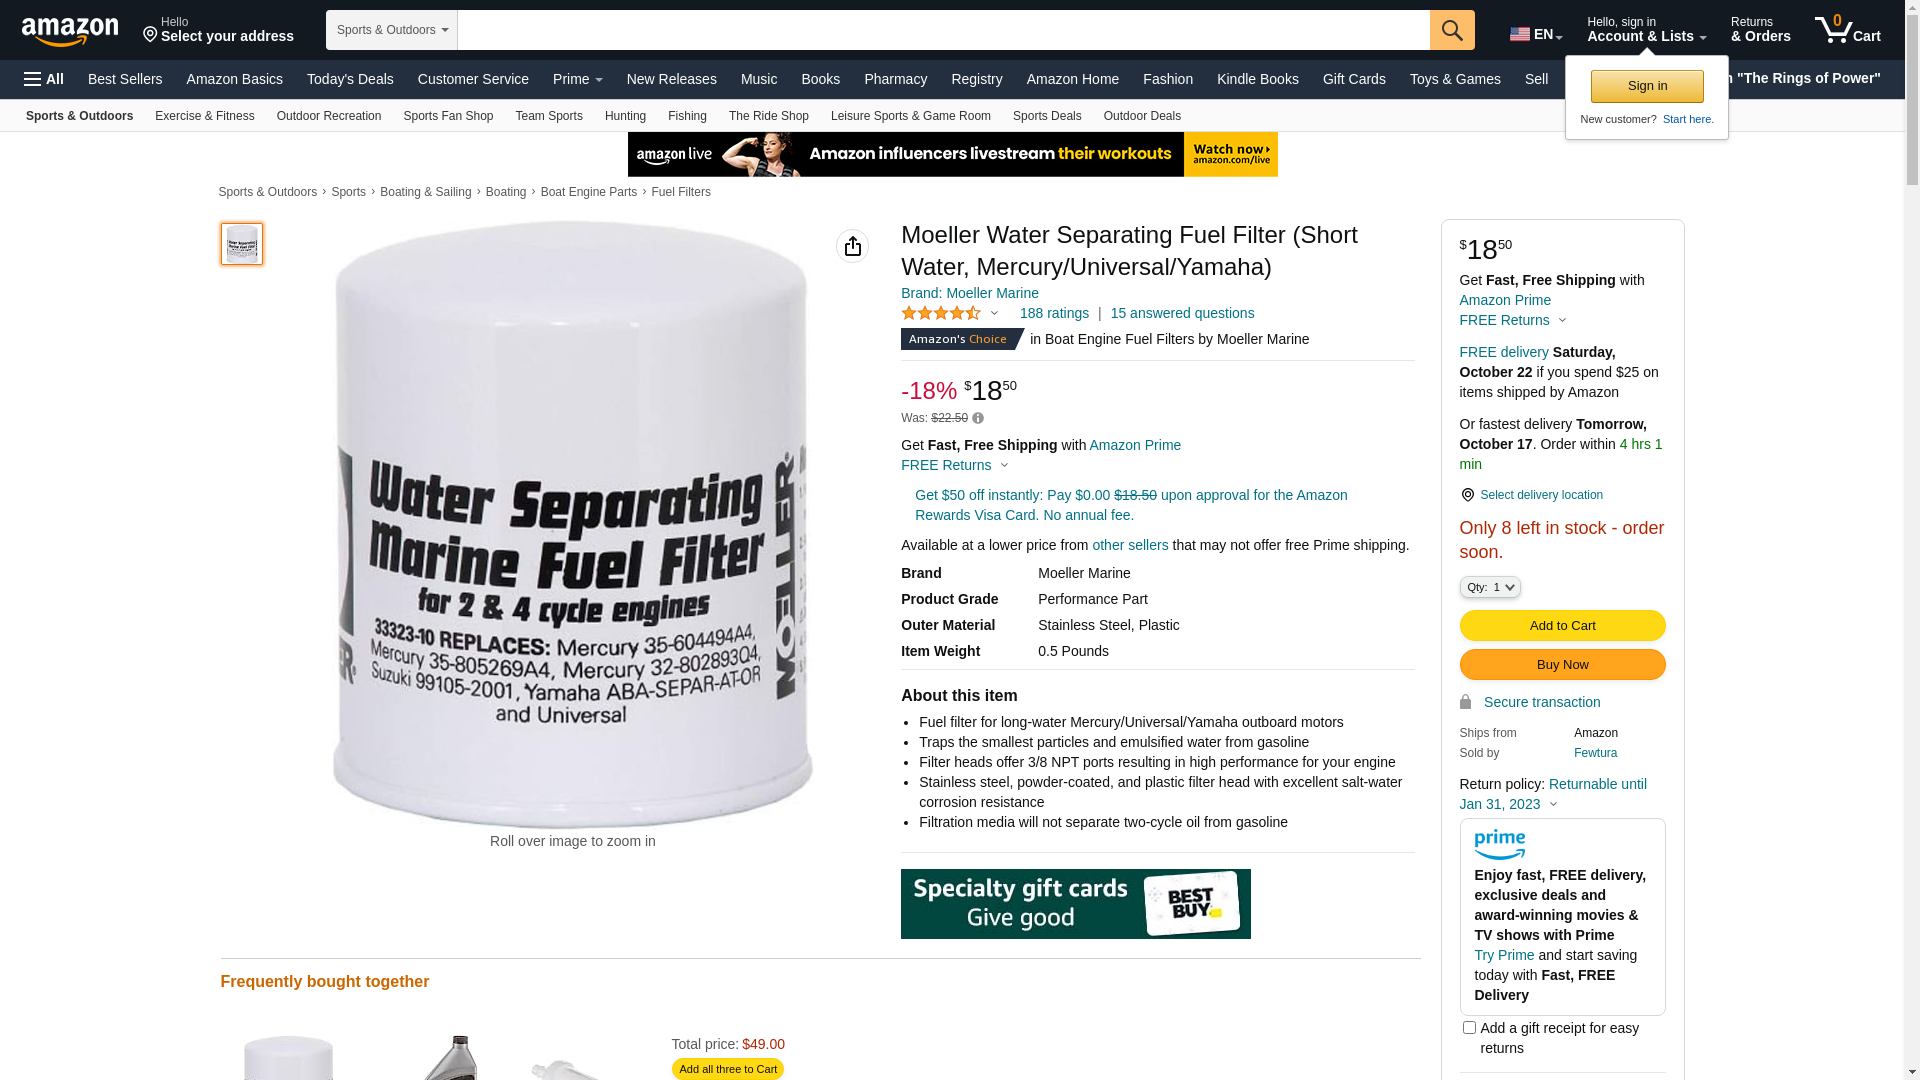This screenshot has width=1920, height=1080.
Task: Check Add a gift receipt checkbox
Action: (1469, 1027)
